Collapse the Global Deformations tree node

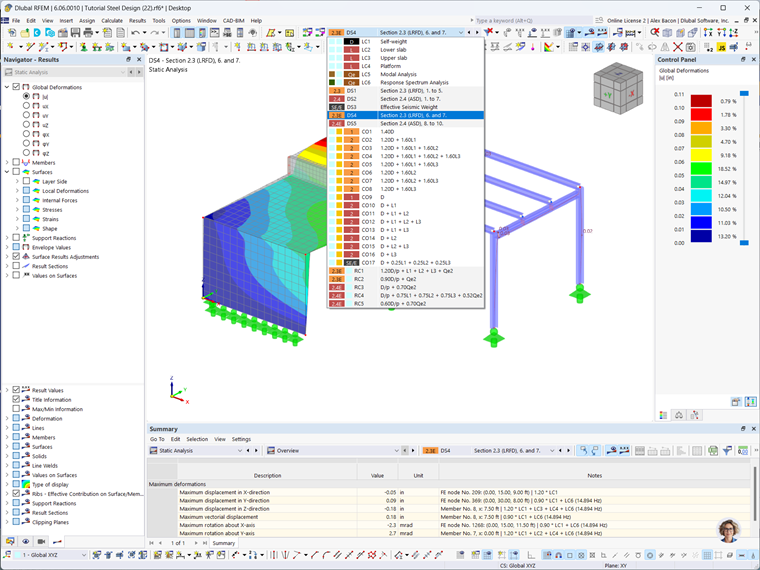[x=7, y=87]
